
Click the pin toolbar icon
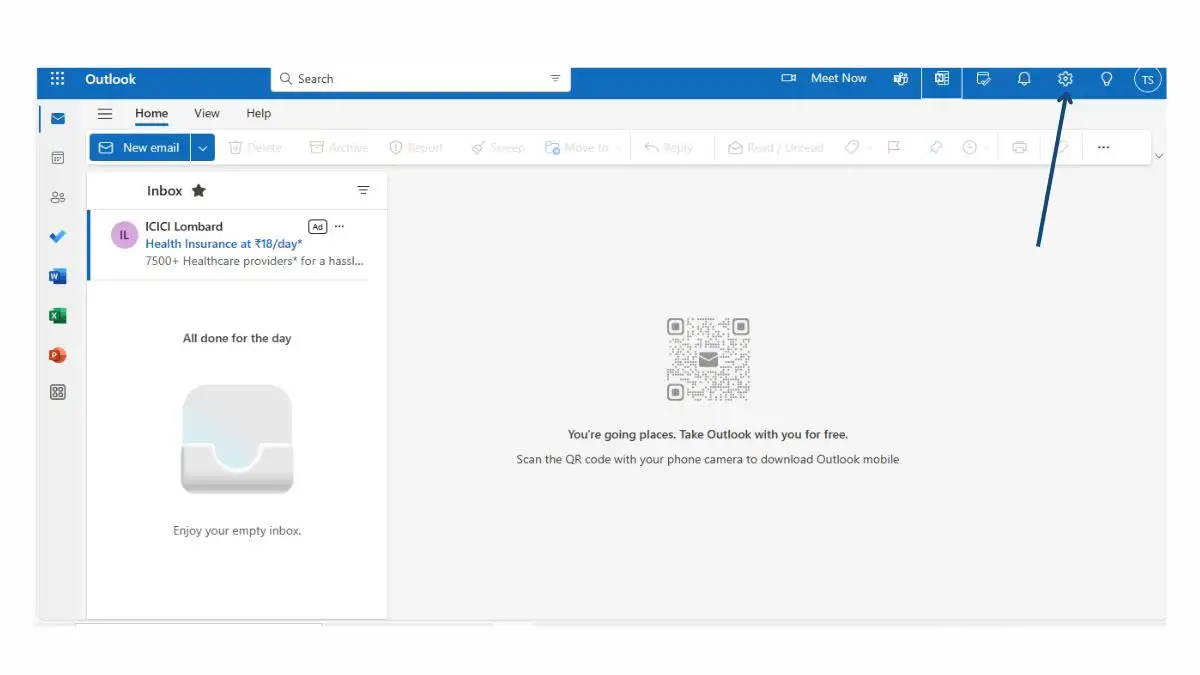pos(936,147)
